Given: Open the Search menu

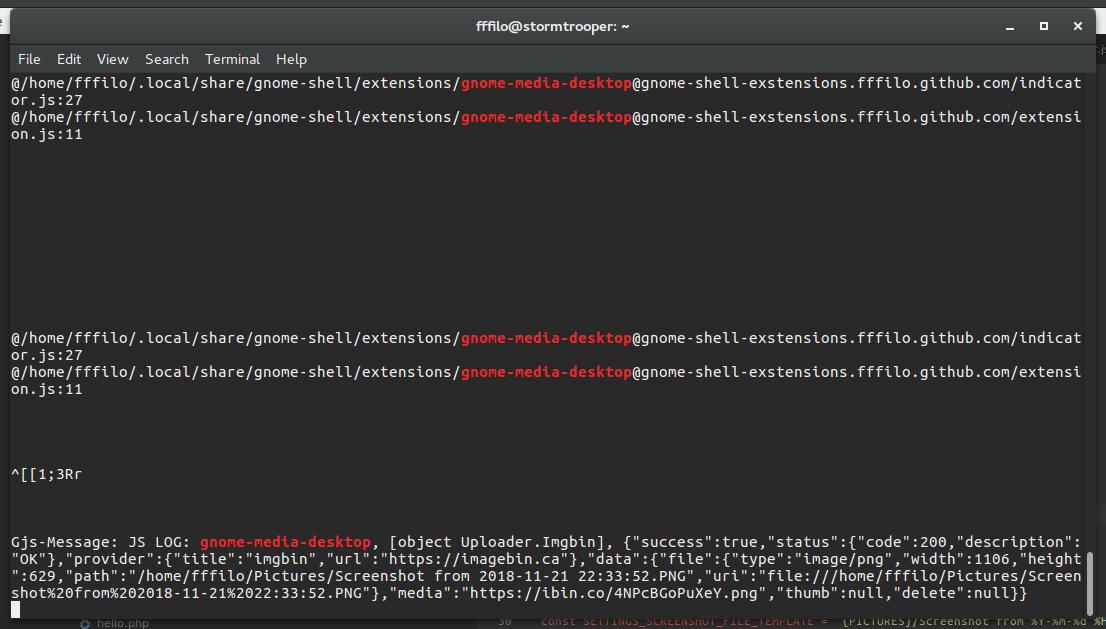Looking at the screenshot, I should tap(166, 59).
